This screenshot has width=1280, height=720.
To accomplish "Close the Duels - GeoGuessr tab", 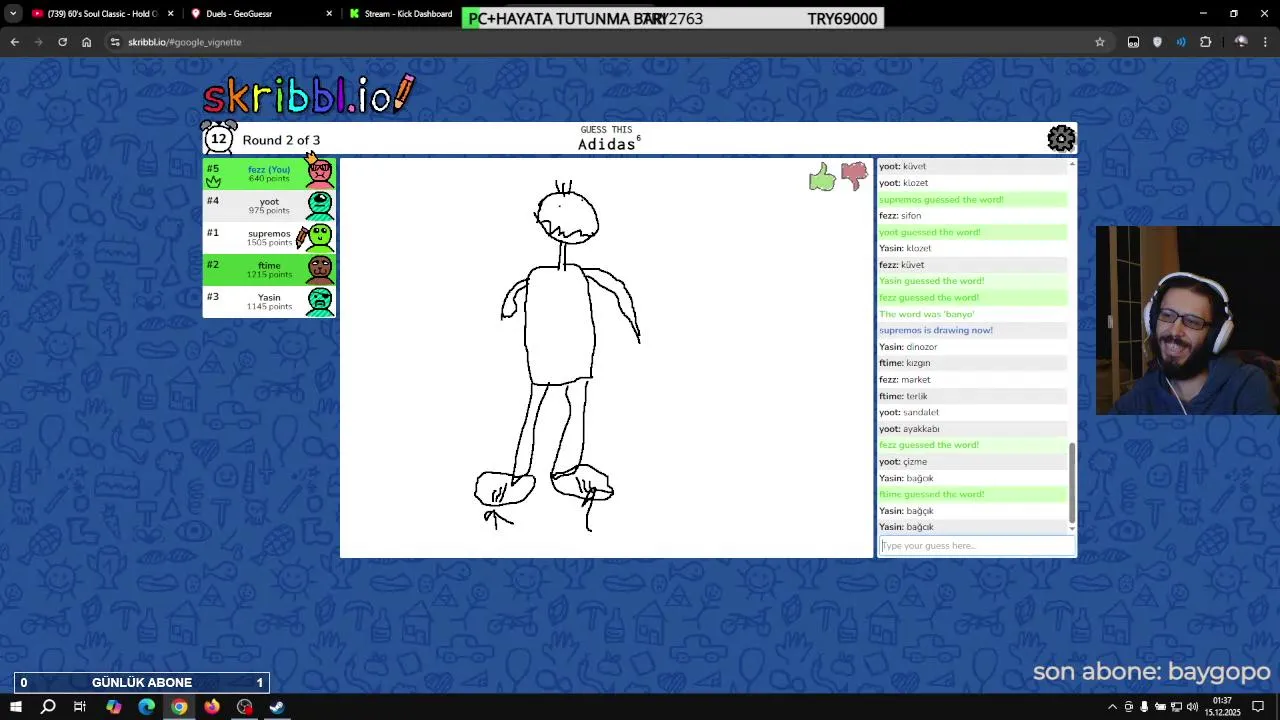I will coord(329,14).
